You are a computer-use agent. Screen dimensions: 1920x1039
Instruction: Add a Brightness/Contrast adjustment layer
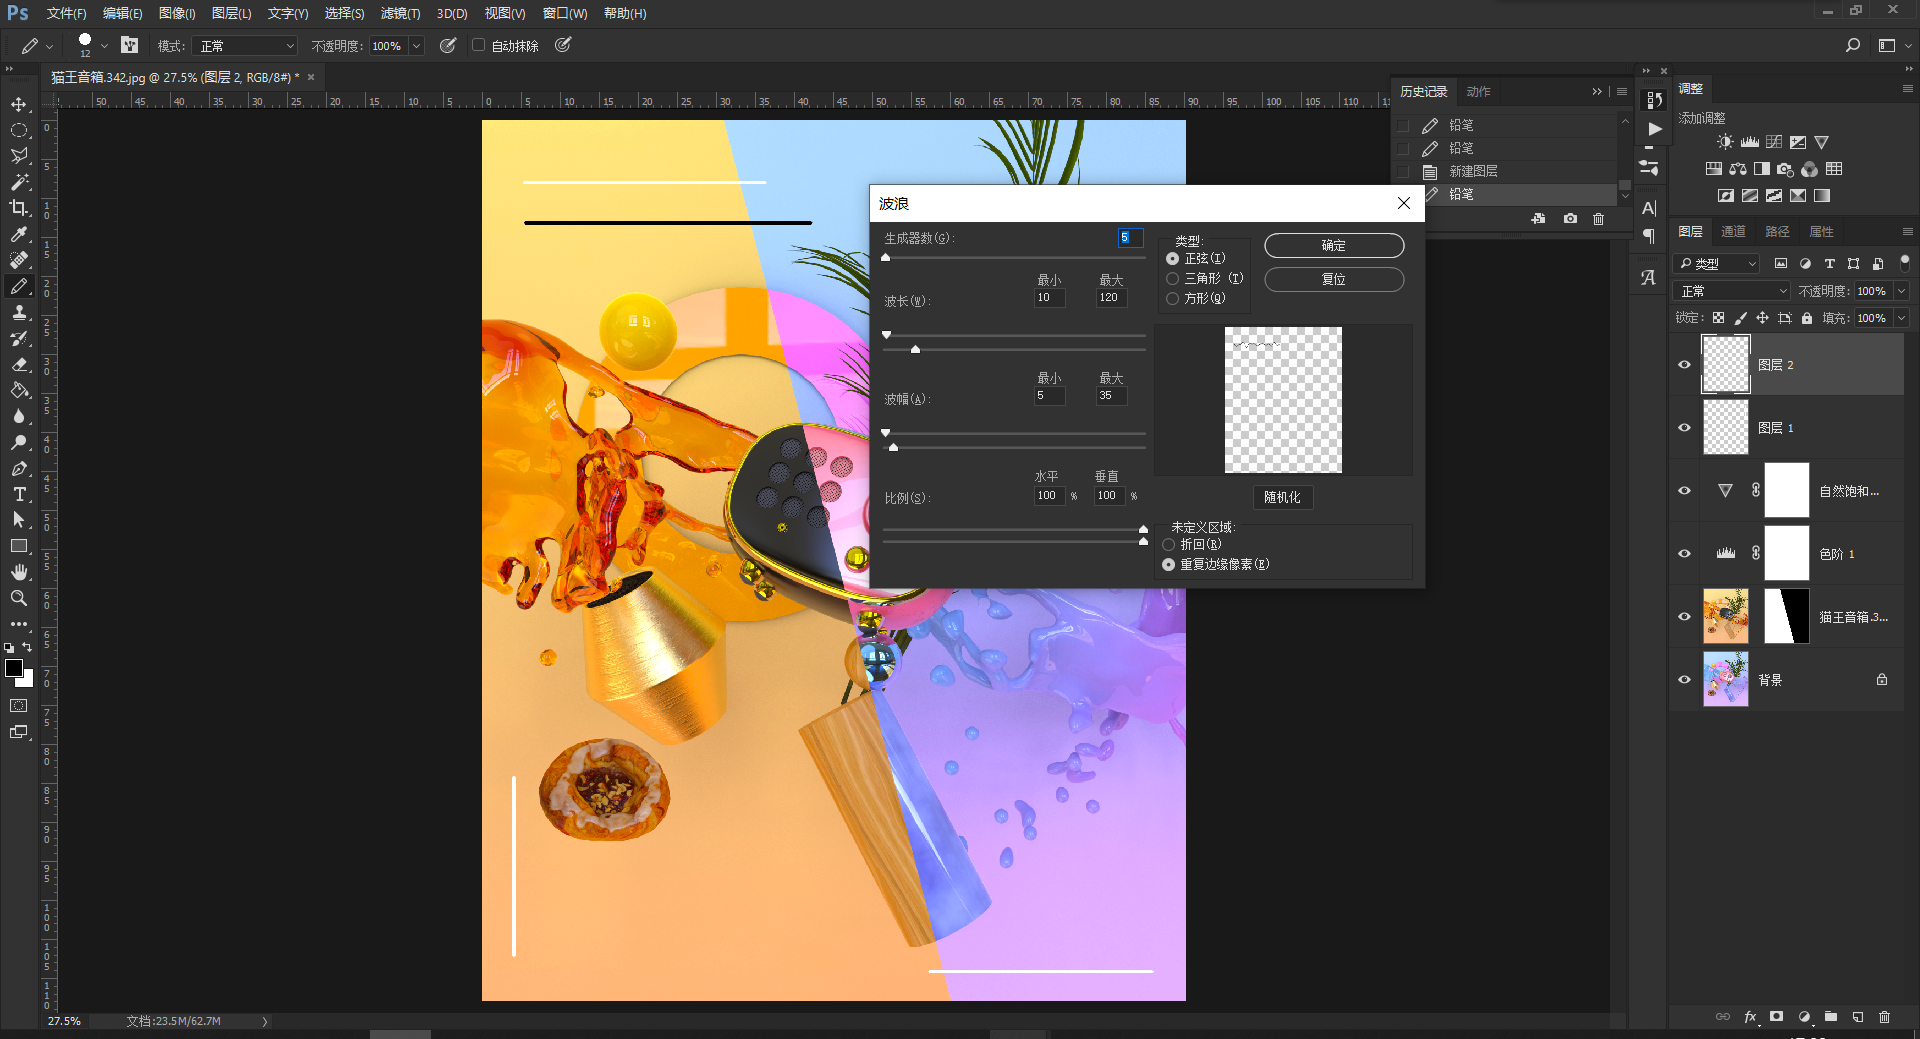pyautogui.click(x=1724, y=141)
